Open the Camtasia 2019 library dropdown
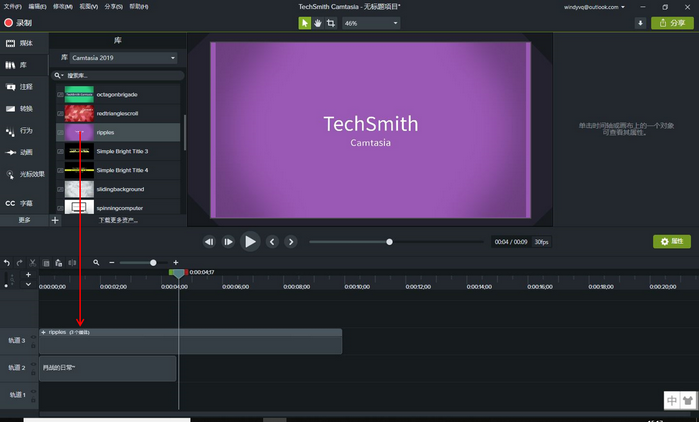 [123, 58]
